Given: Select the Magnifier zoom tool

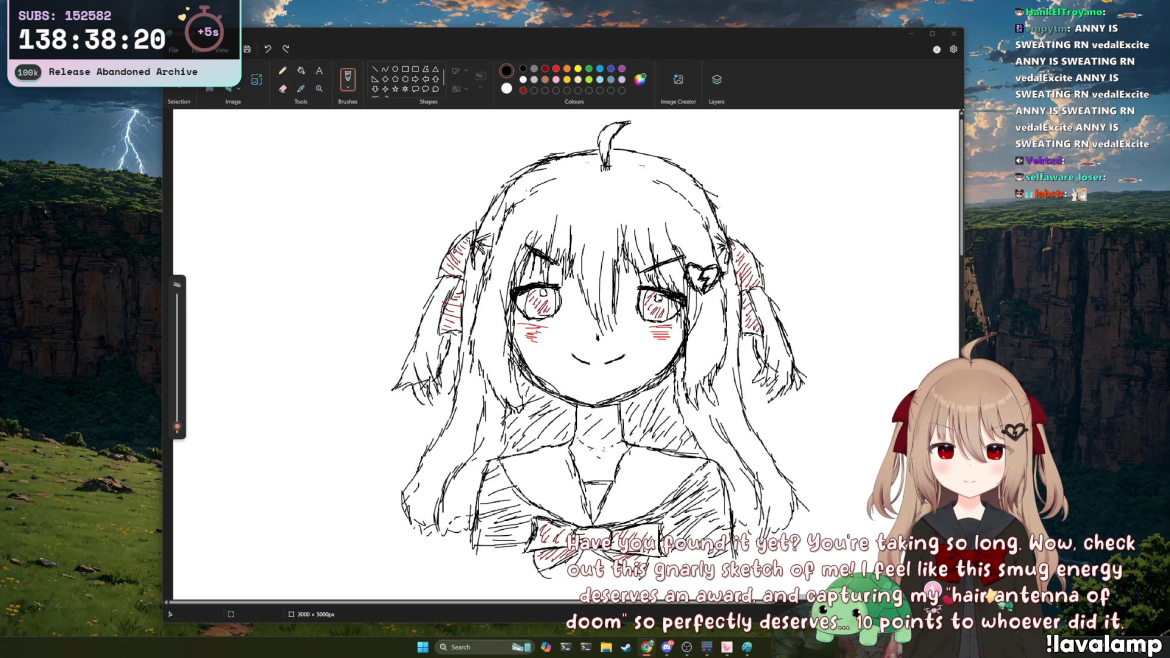Looking at the screenshot, I should (319, 88).
